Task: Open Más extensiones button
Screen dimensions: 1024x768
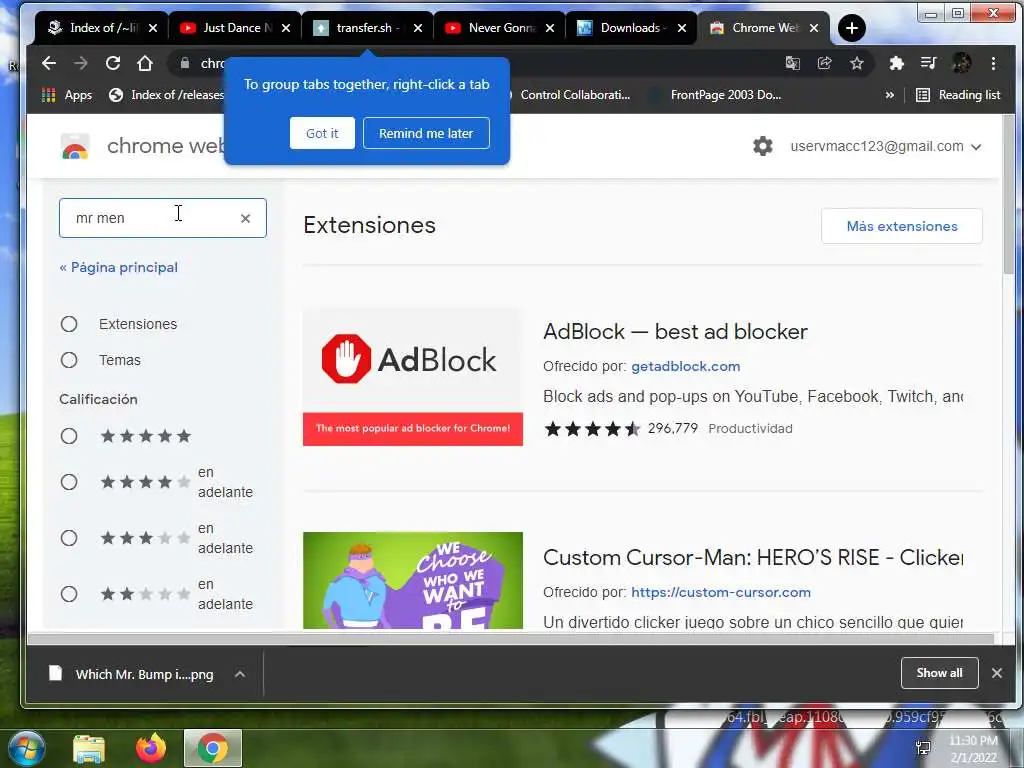Action: point(901,226)
